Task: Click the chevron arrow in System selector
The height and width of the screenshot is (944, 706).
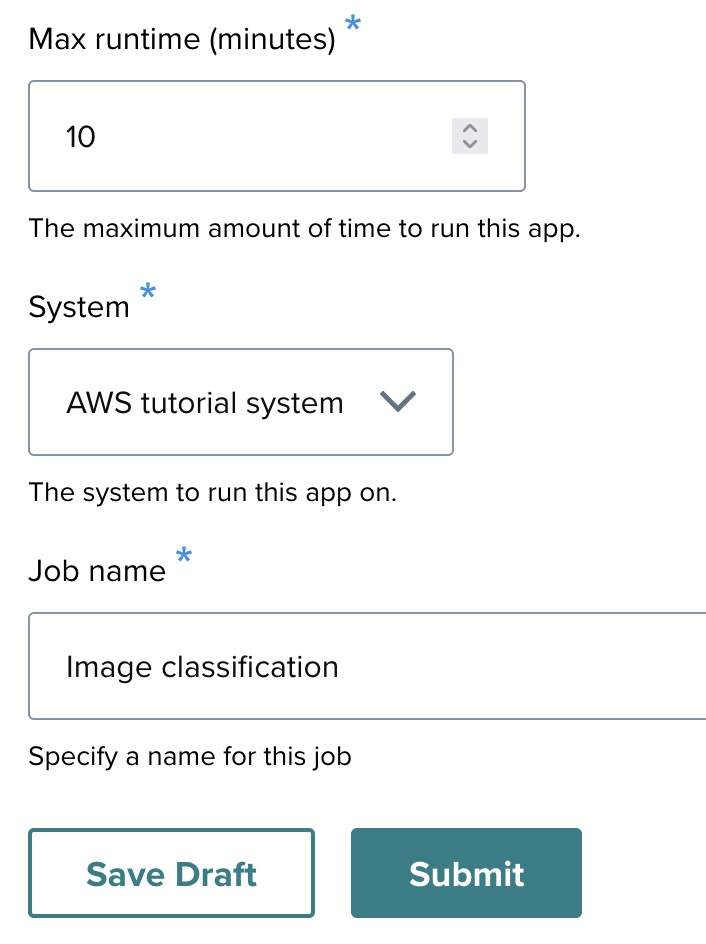Action: [x=398, y=402]
